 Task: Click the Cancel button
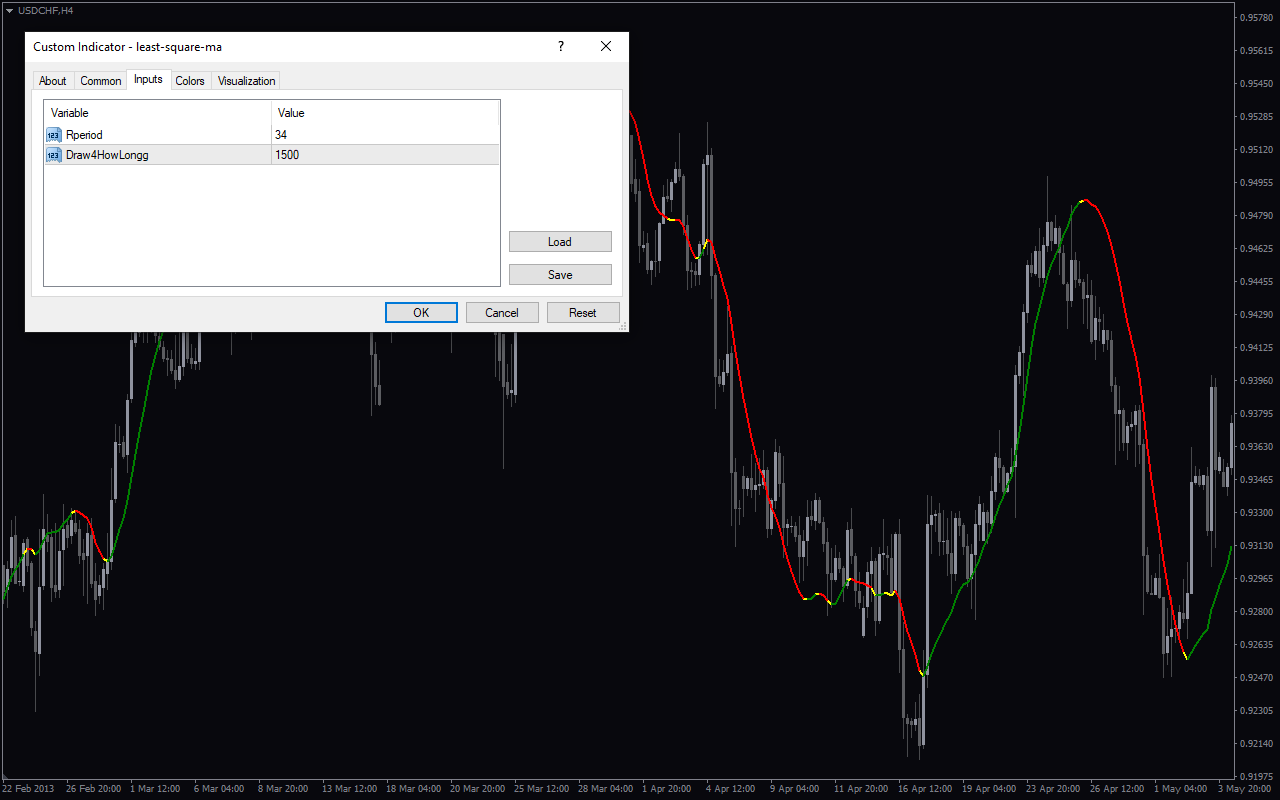click(502, 313)
